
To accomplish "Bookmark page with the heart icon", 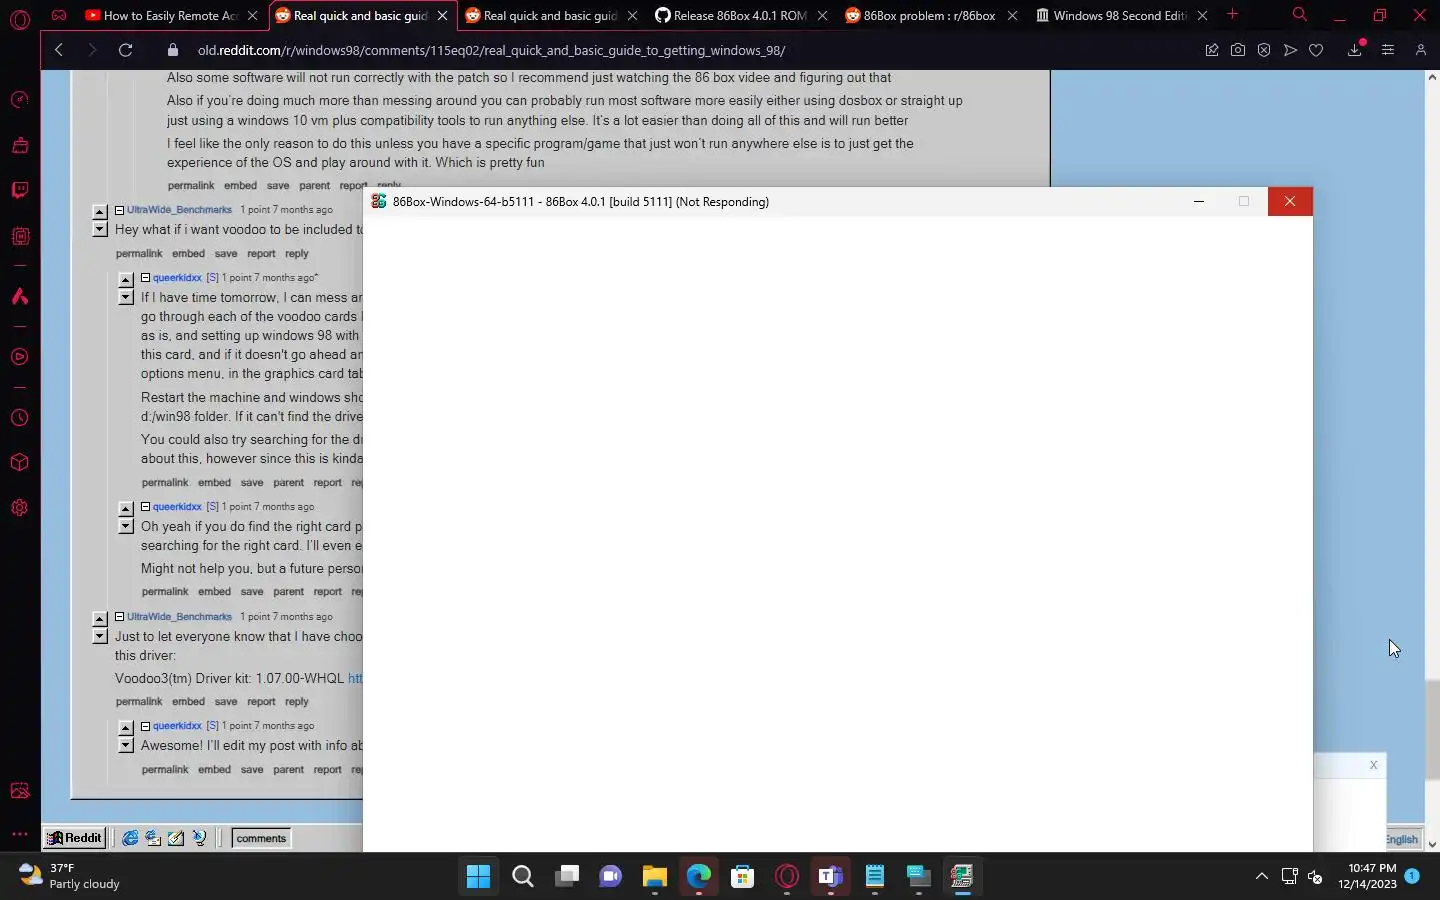I will (x=1316, y=50).
